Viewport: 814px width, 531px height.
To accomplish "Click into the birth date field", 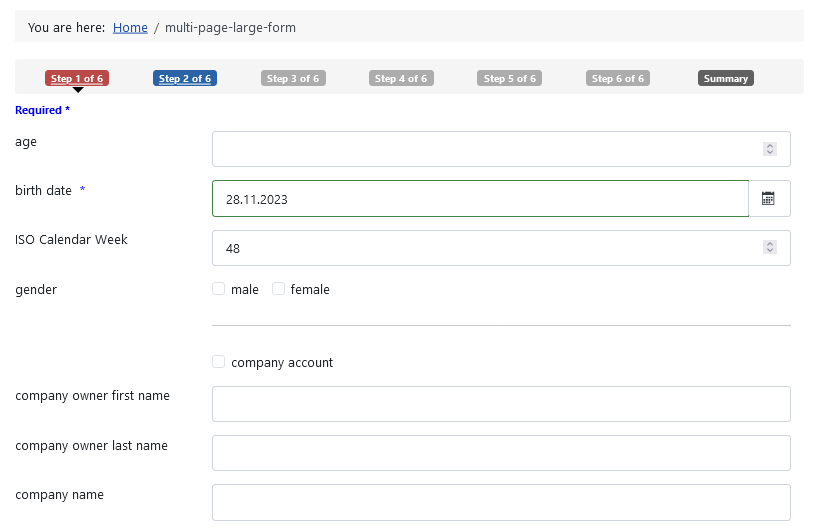I will [x=481, y=198].
